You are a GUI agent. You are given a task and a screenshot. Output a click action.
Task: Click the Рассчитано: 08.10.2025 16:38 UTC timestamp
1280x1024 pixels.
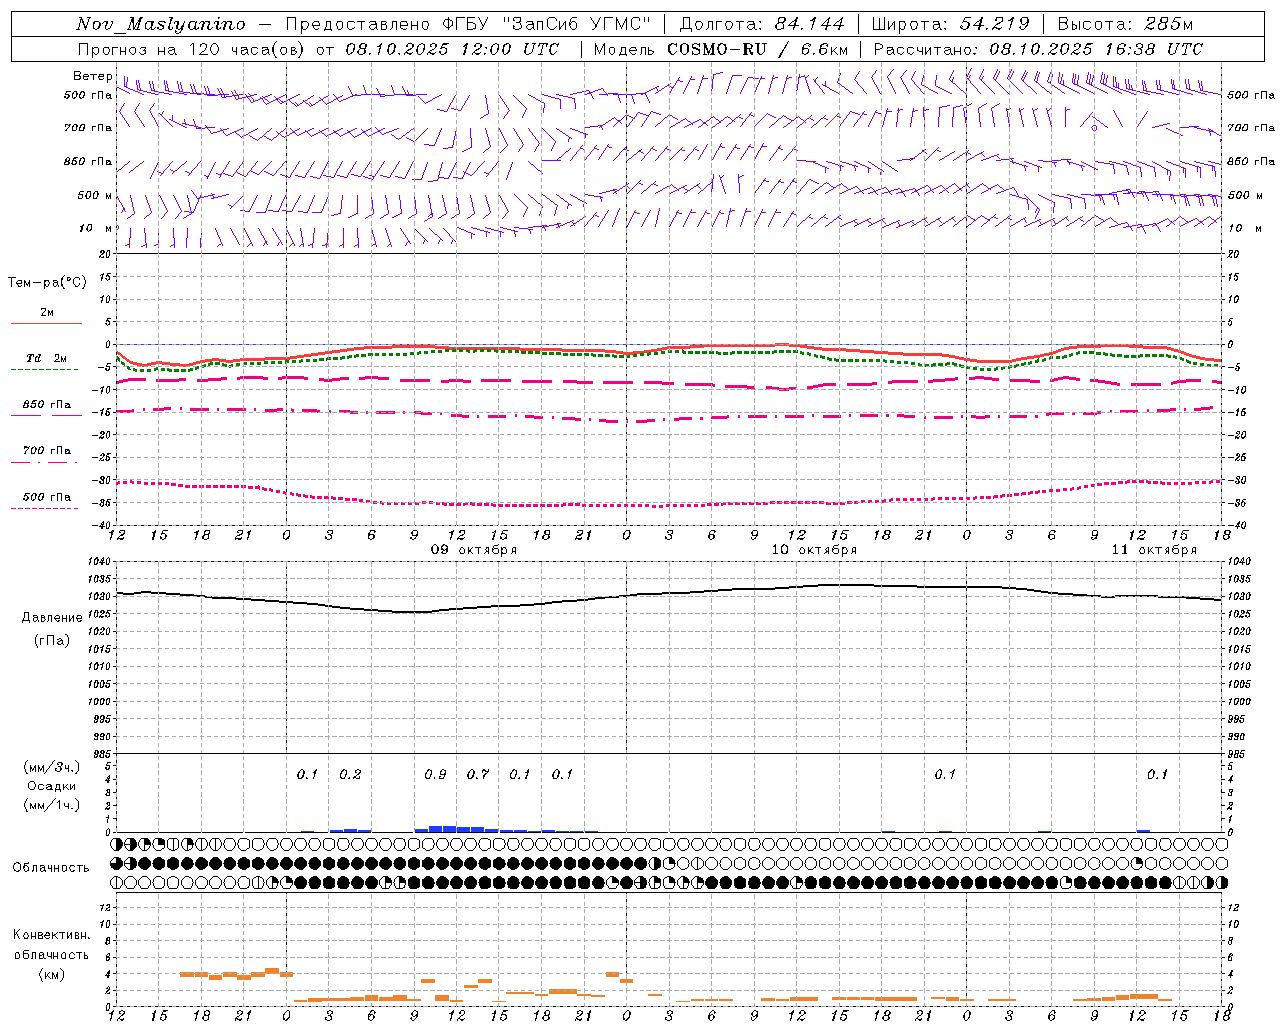1038,49
